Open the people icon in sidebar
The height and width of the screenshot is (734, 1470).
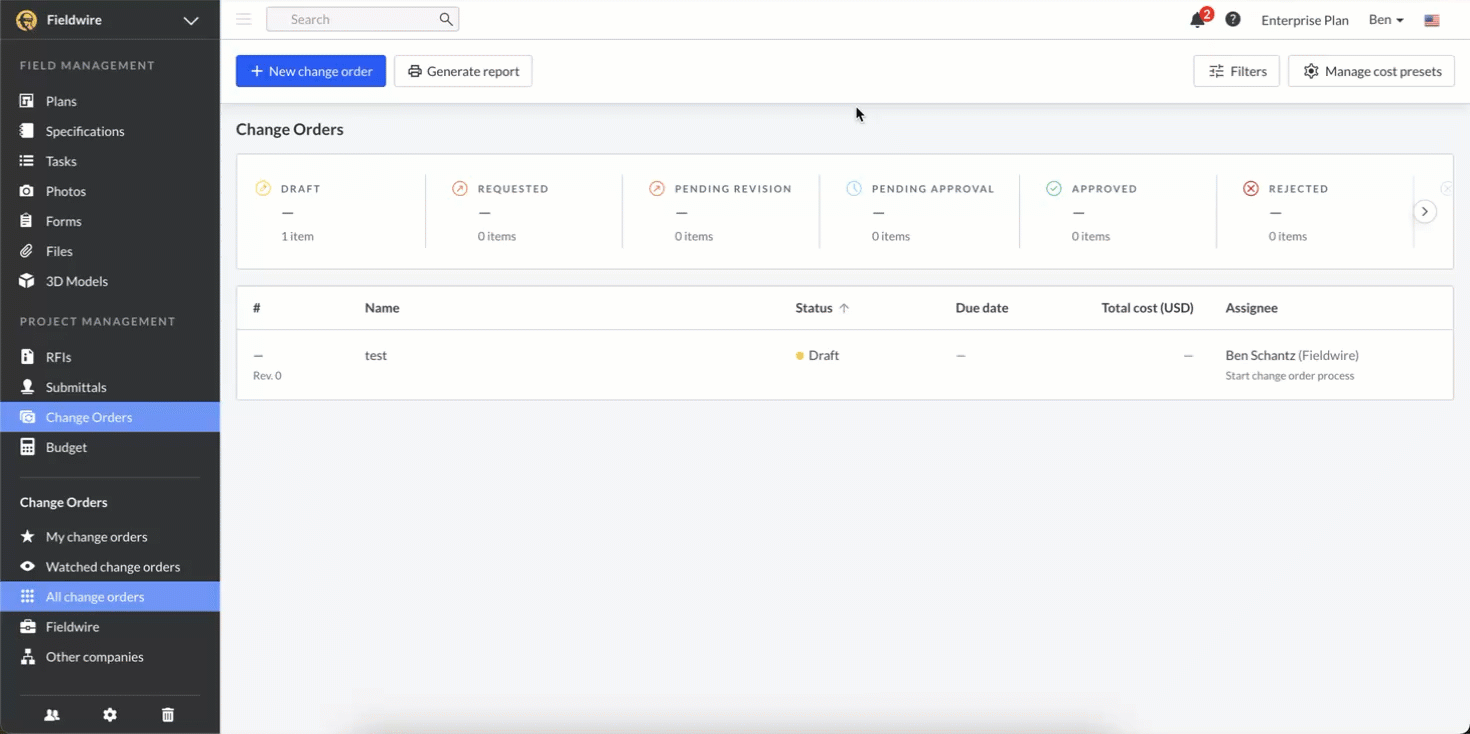52,715
